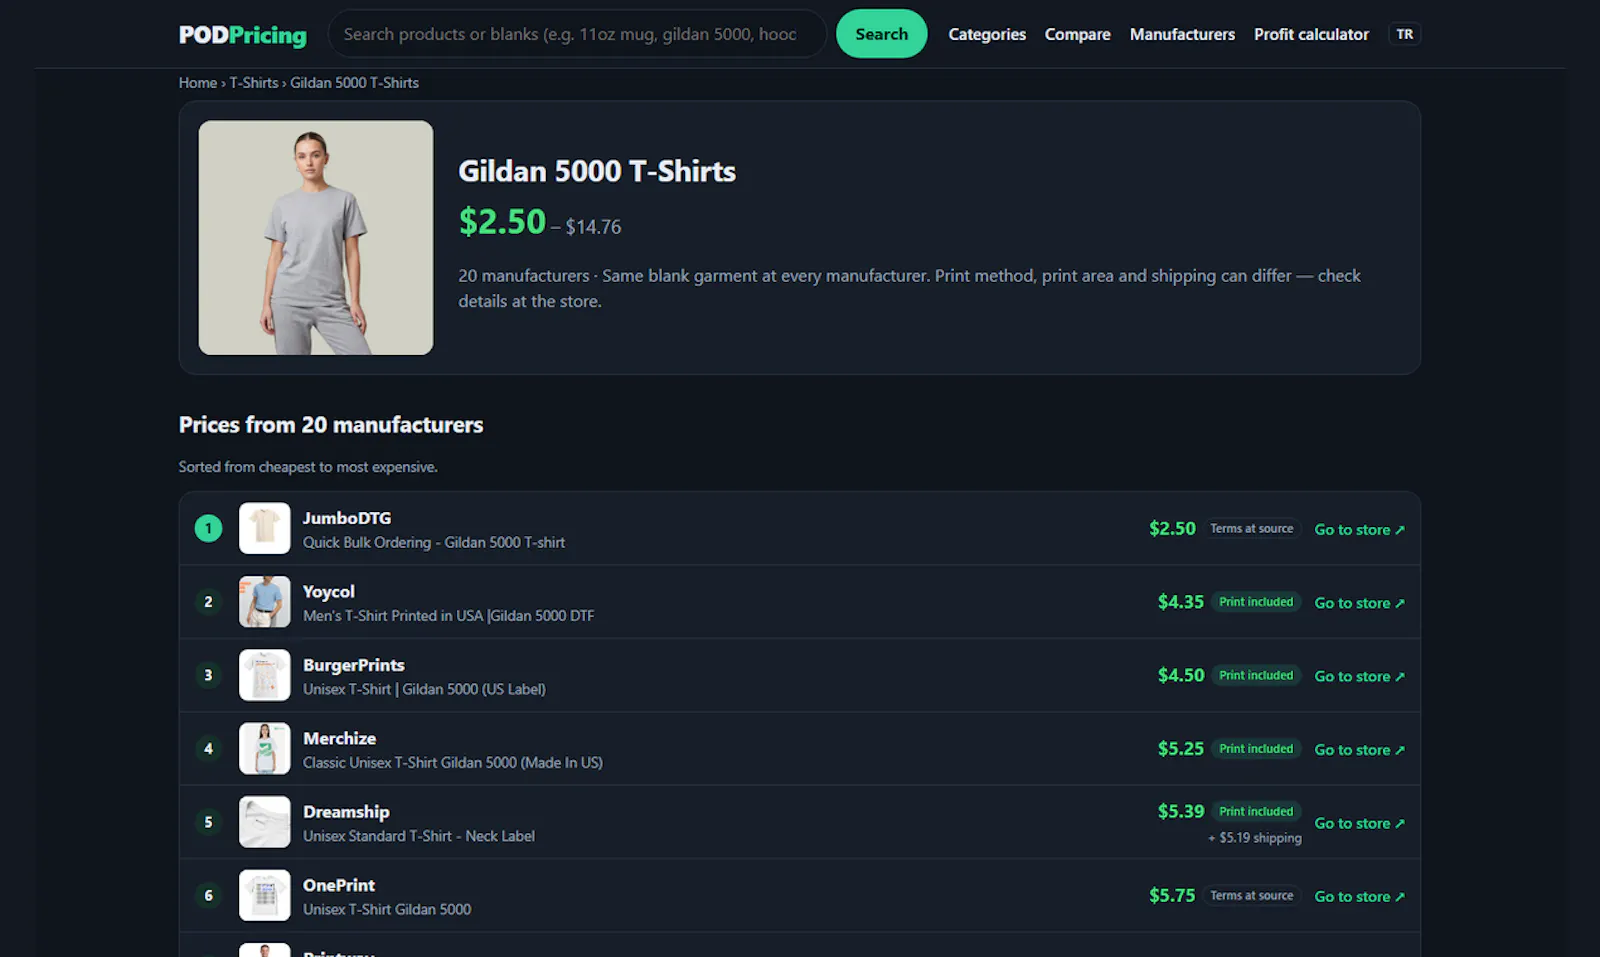Go to store for OnePrint
Viewport: 1600px width, 957px height.
1359,896
